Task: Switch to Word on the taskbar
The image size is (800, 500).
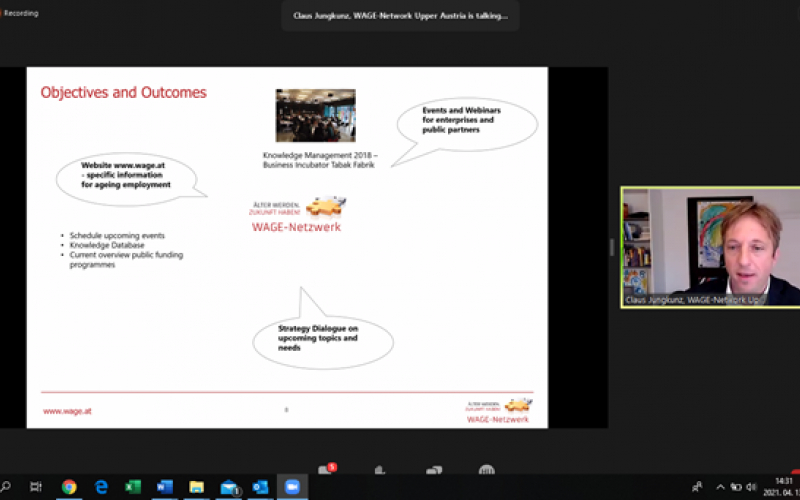Action: tap(164, 487)
